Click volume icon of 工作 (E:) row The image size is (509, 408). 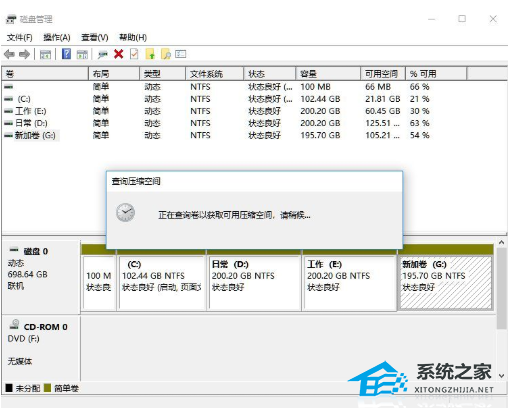click(9, 111)
